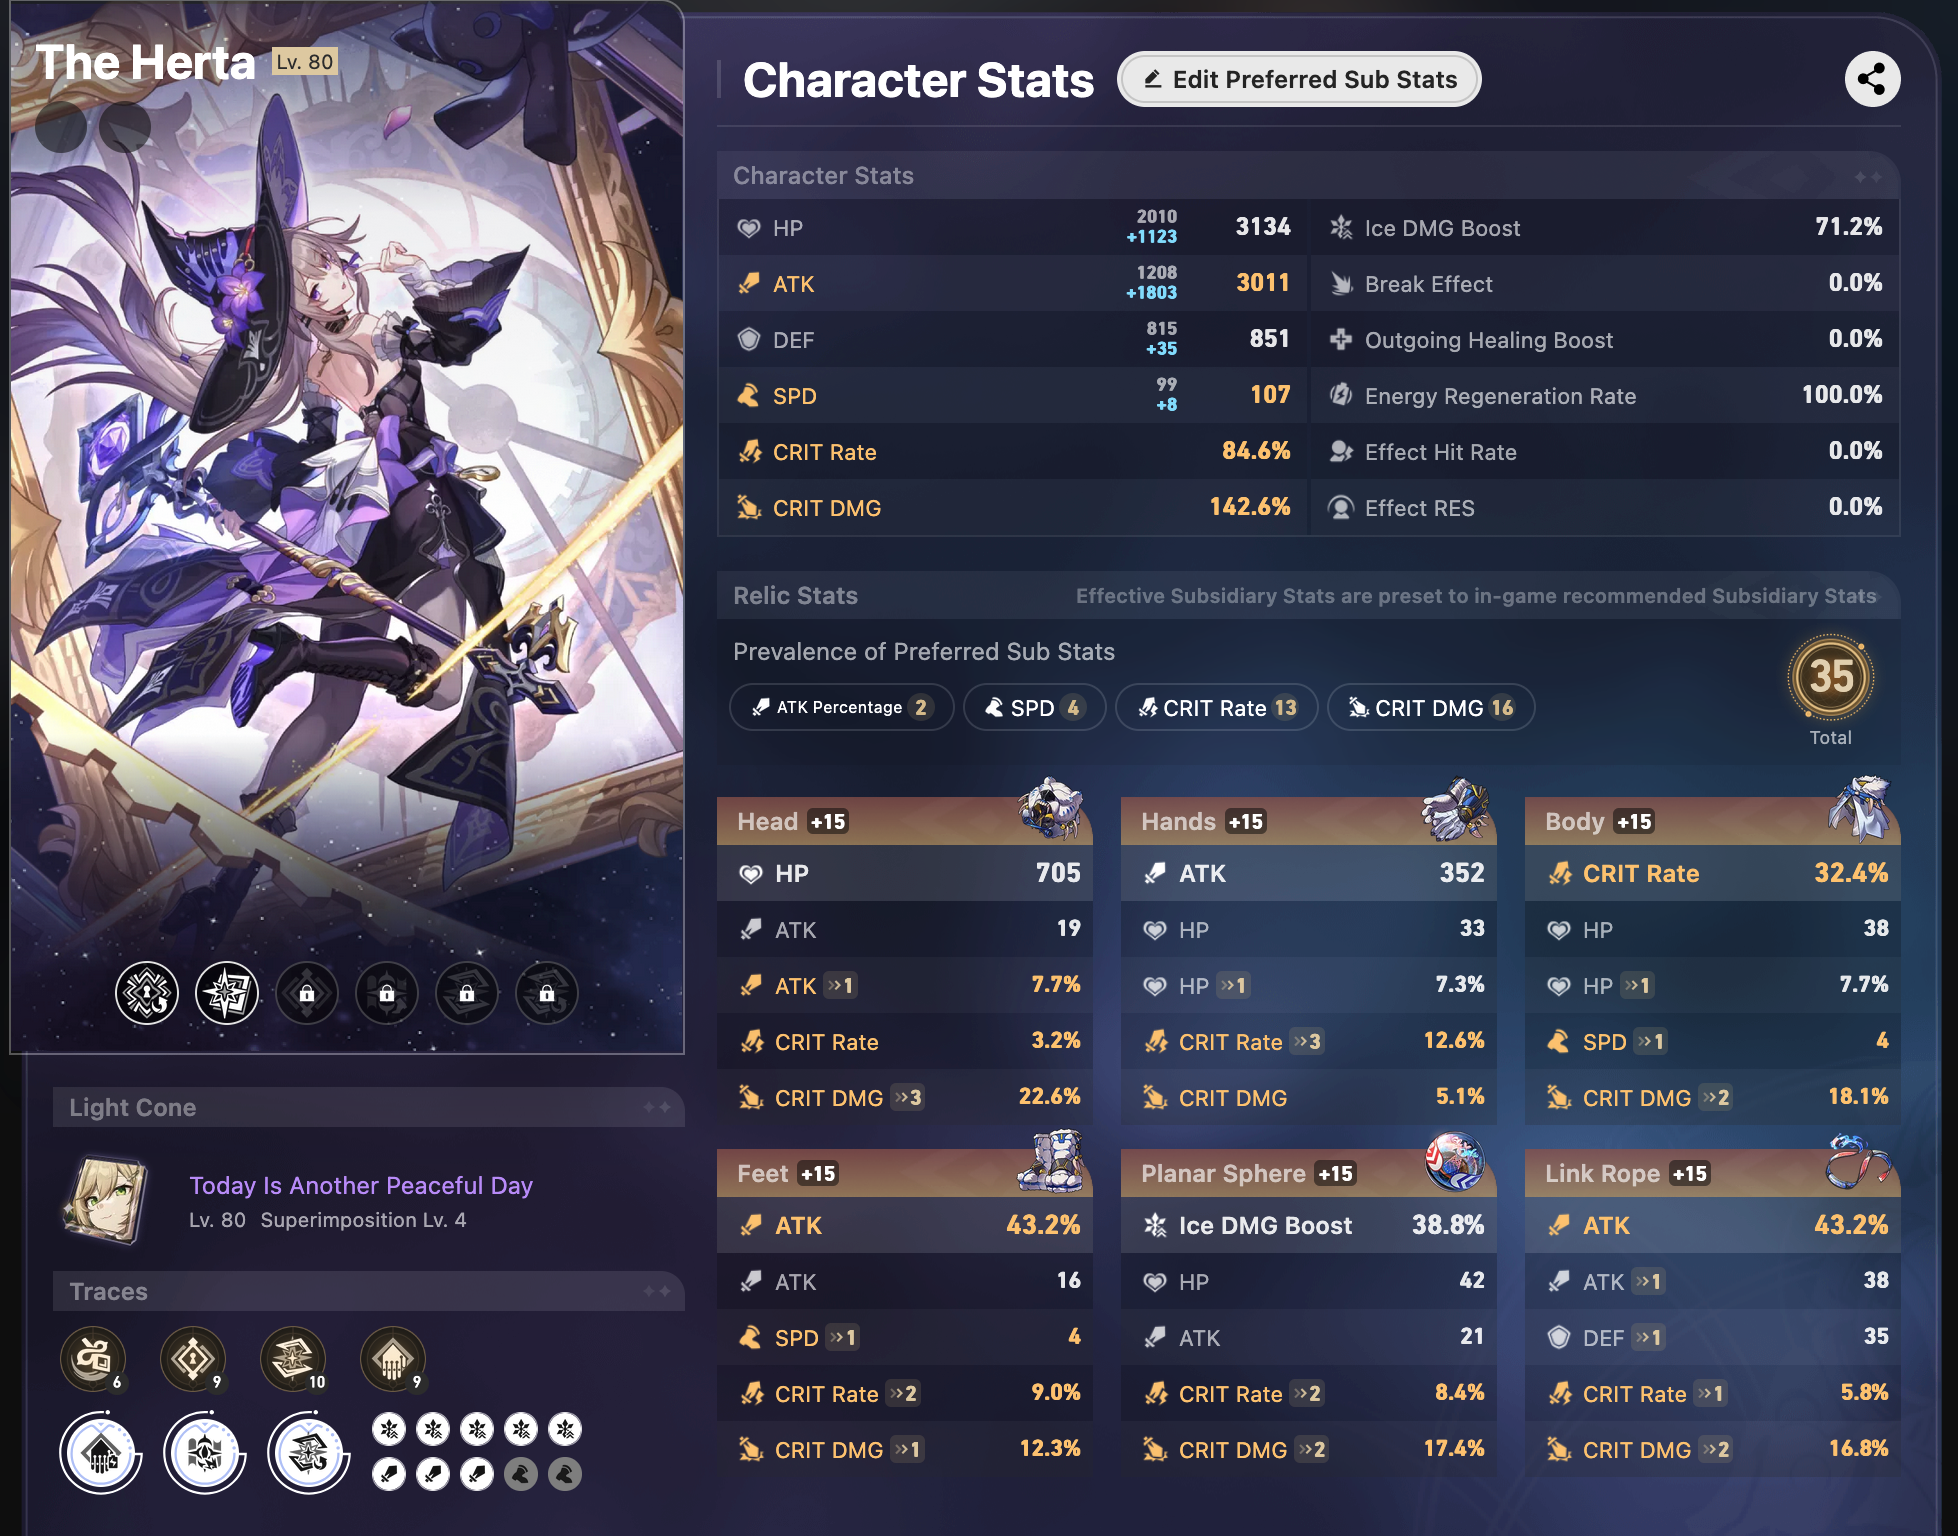Click the Head relic piece icon
Screen dimensions: 1958x1536
click(x=1050, y=809)
